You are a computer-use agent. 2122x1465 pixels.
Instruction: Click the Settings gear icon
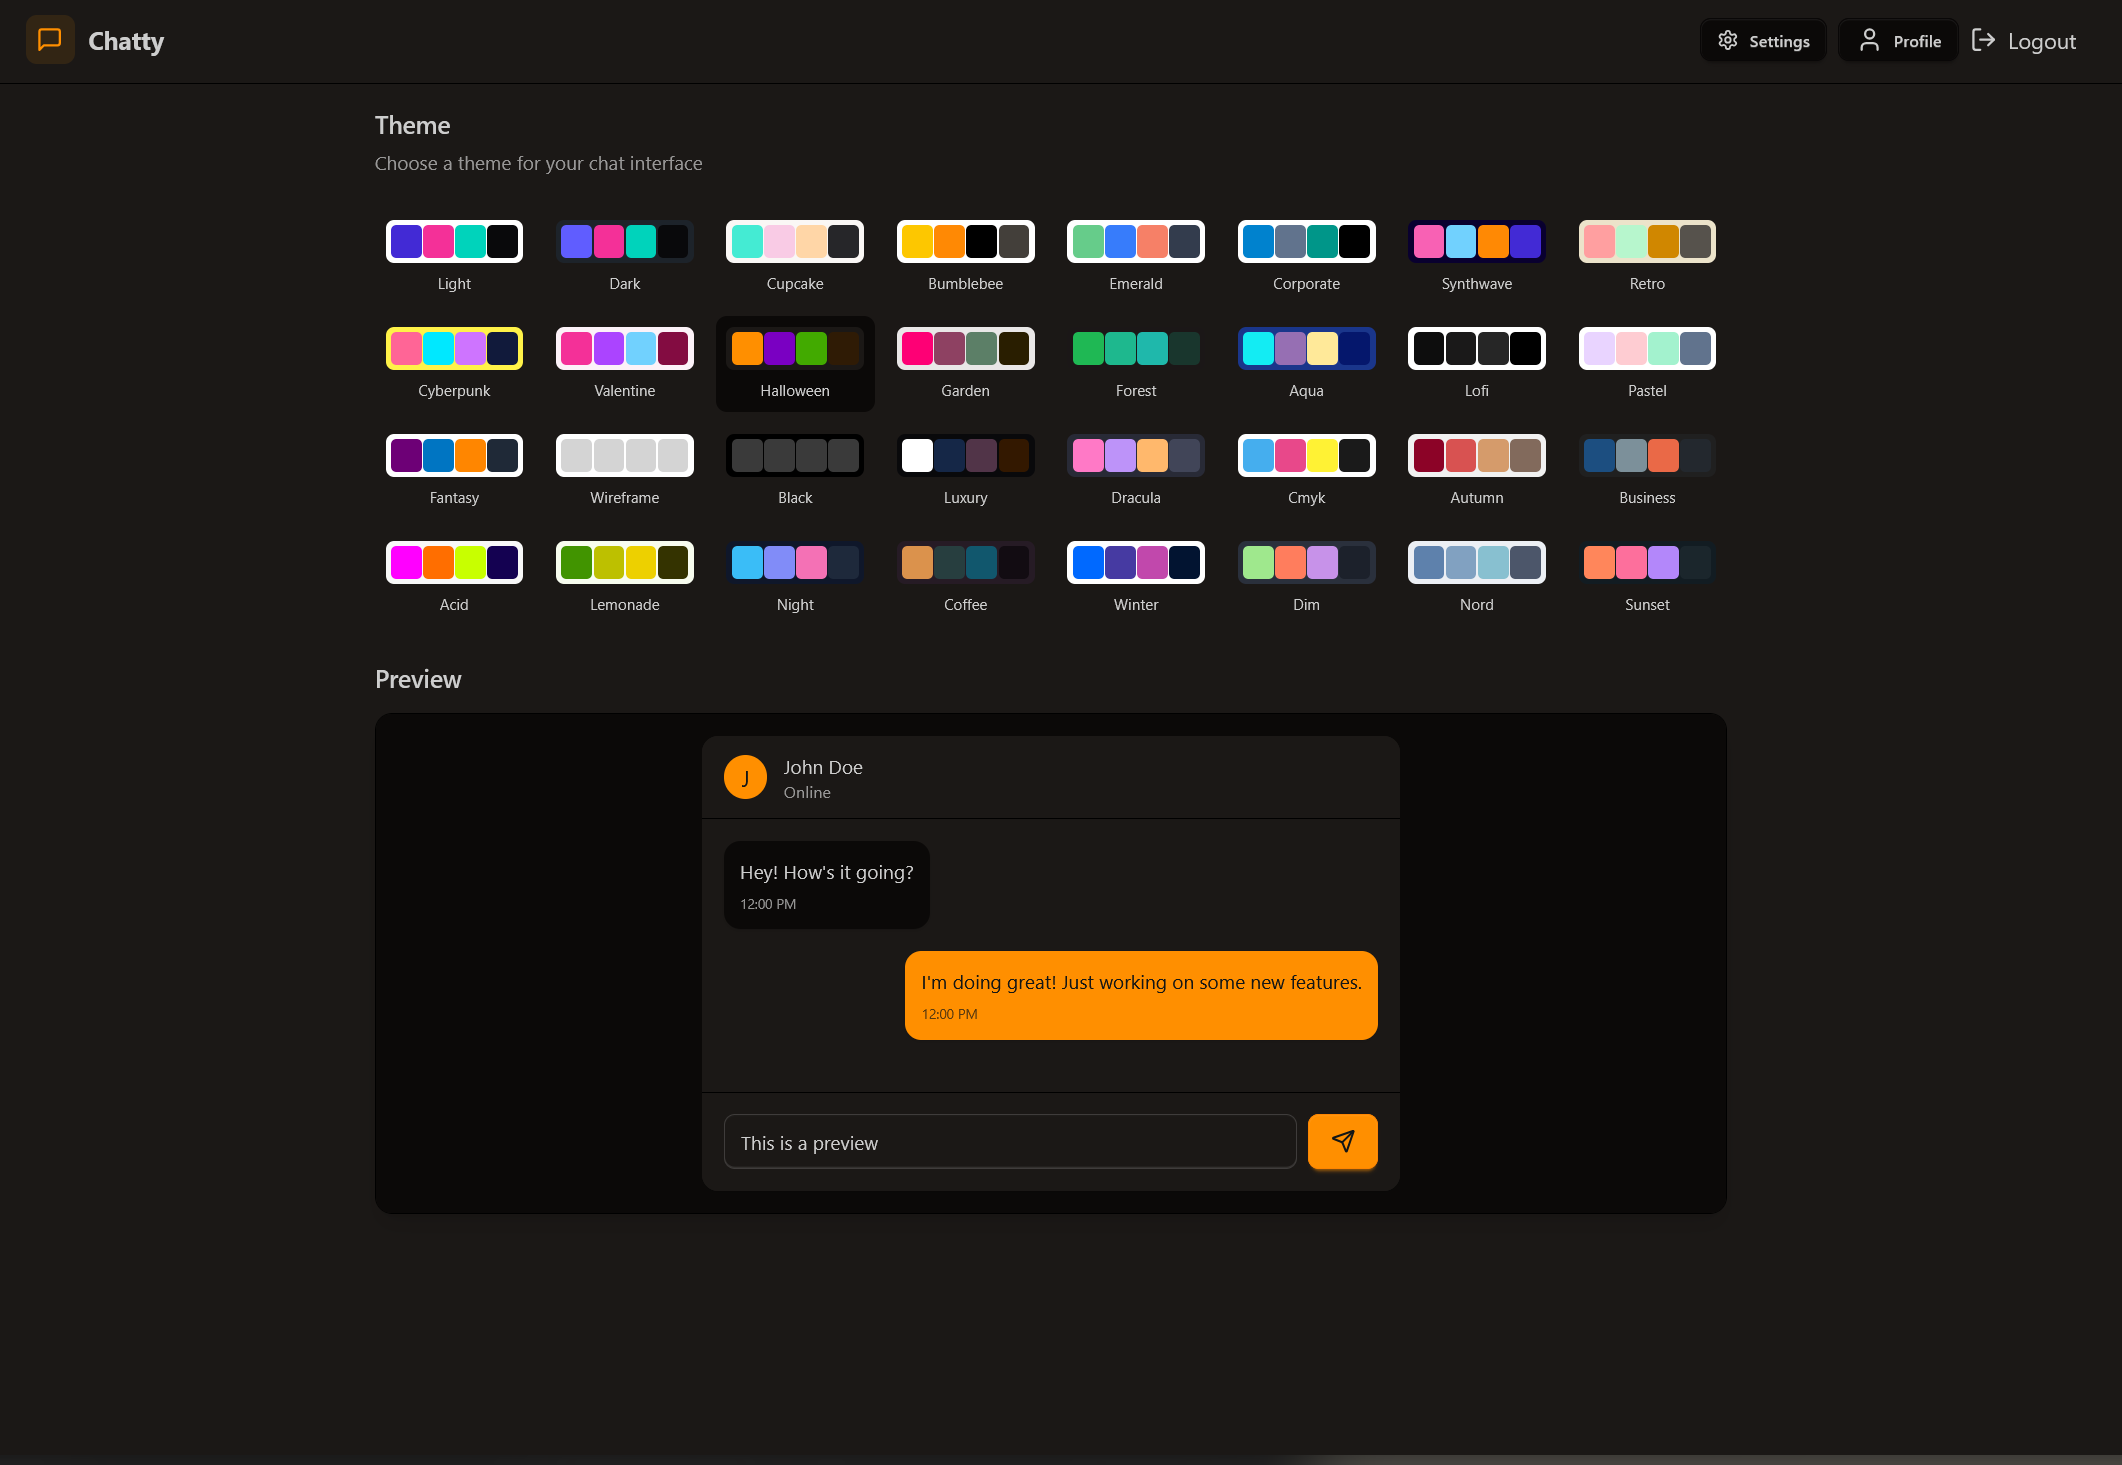1728,40
